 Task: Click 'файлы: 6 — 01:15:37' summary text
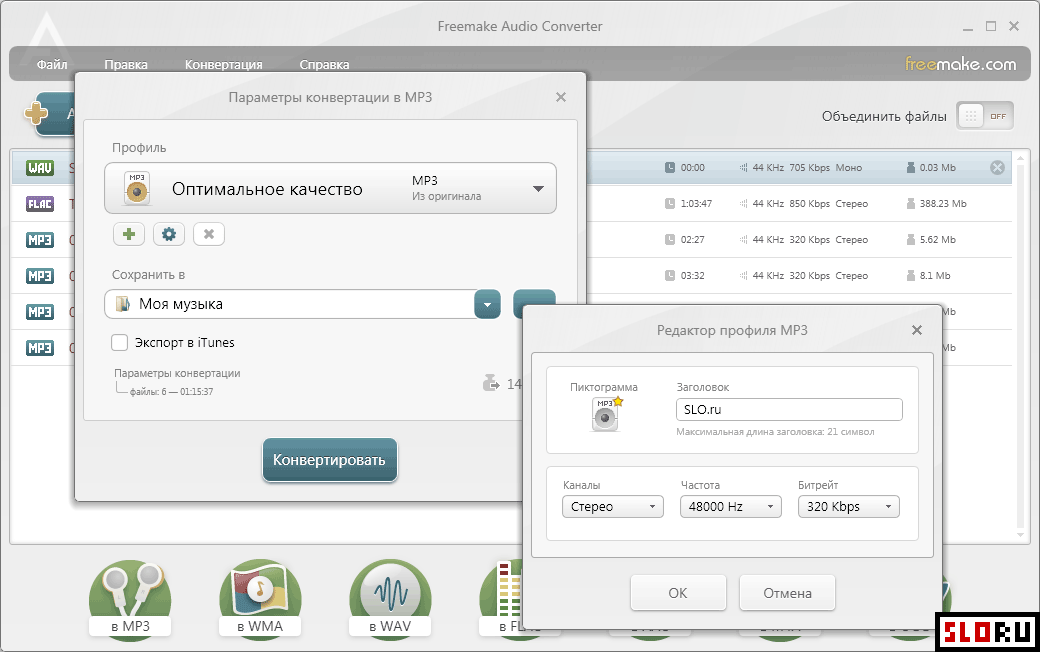pyautogui.click(x=171, y=392)
